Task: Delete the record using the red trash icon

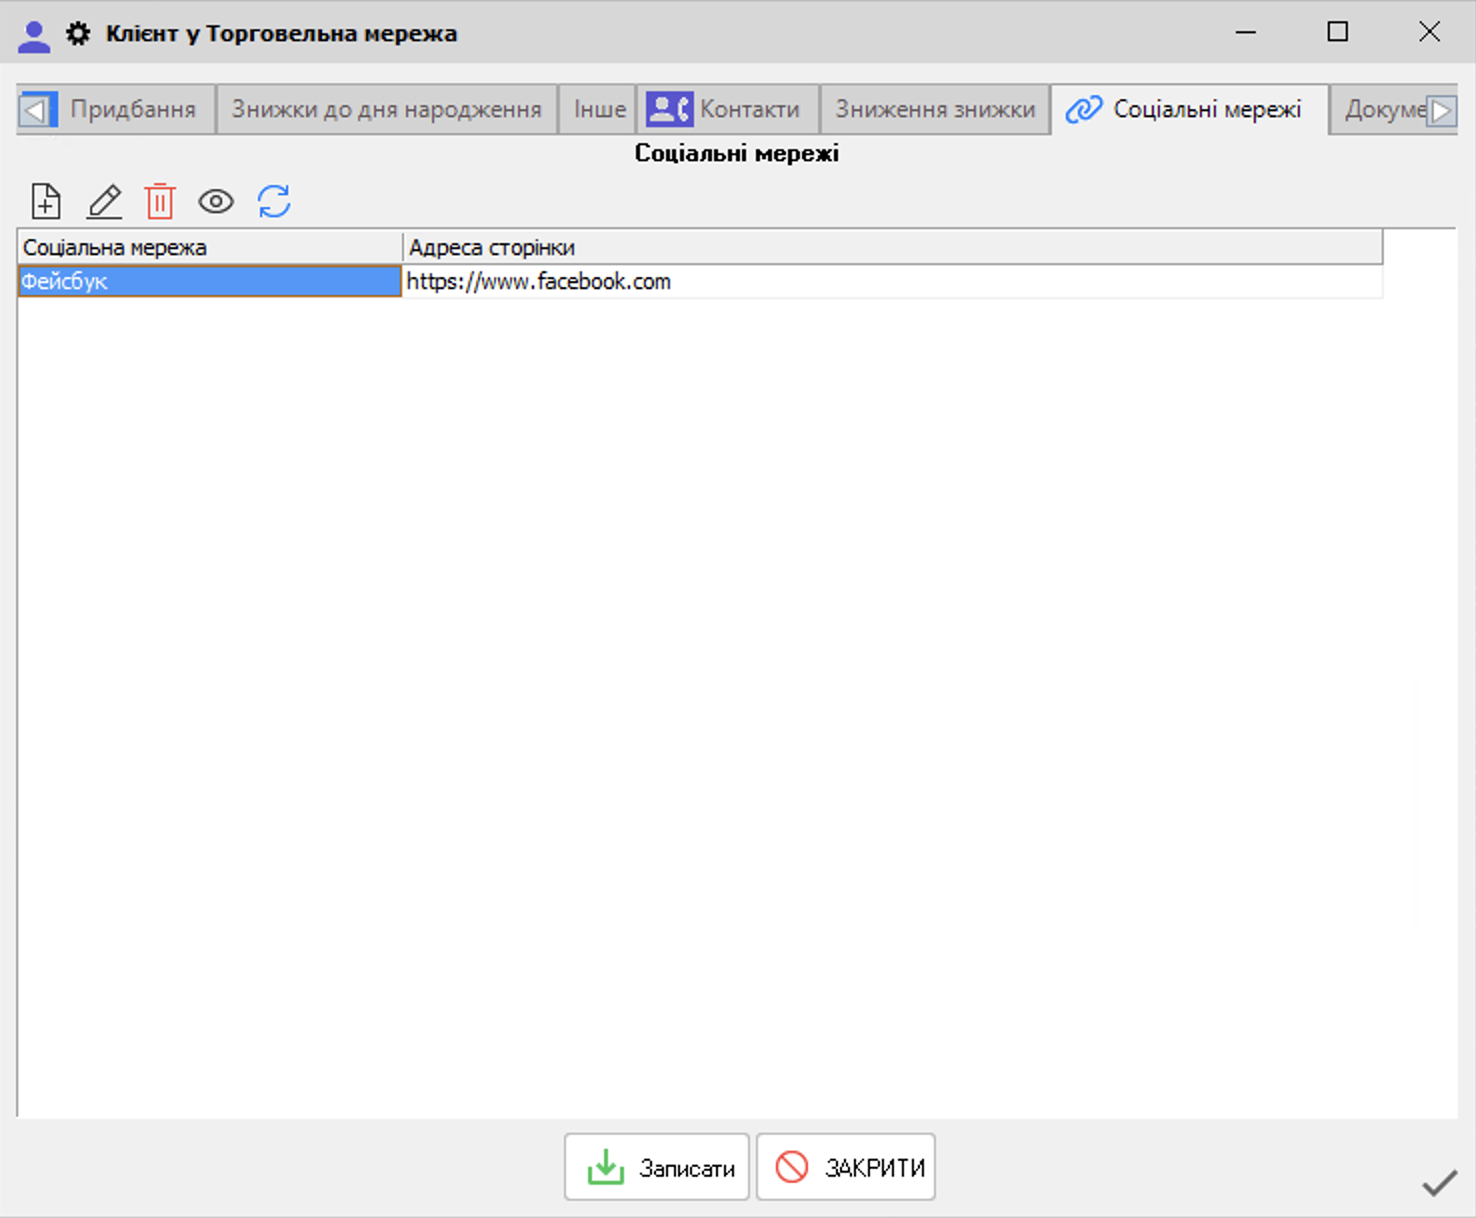Action: pos(160,201)
